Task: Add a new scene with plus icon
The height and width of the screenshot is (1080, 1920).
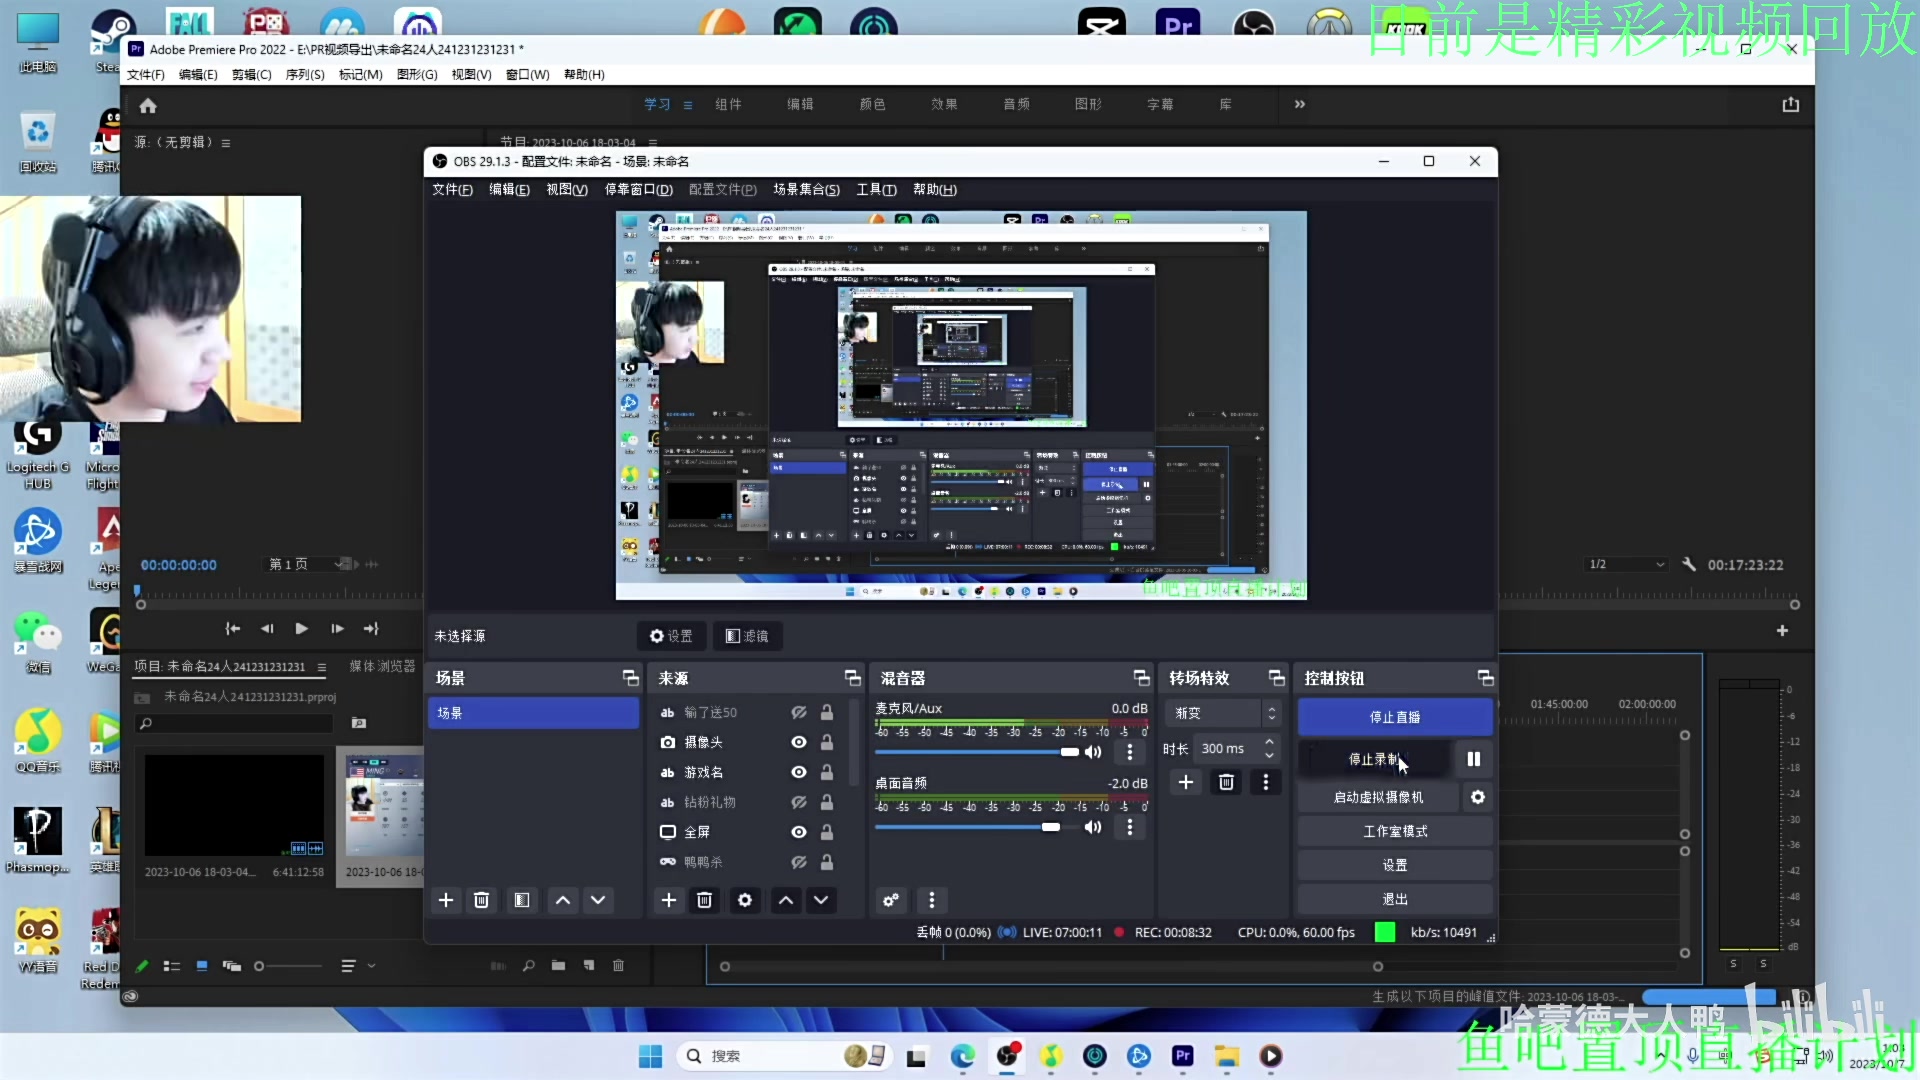Action: pyautogui.click(x=446, y=900)
